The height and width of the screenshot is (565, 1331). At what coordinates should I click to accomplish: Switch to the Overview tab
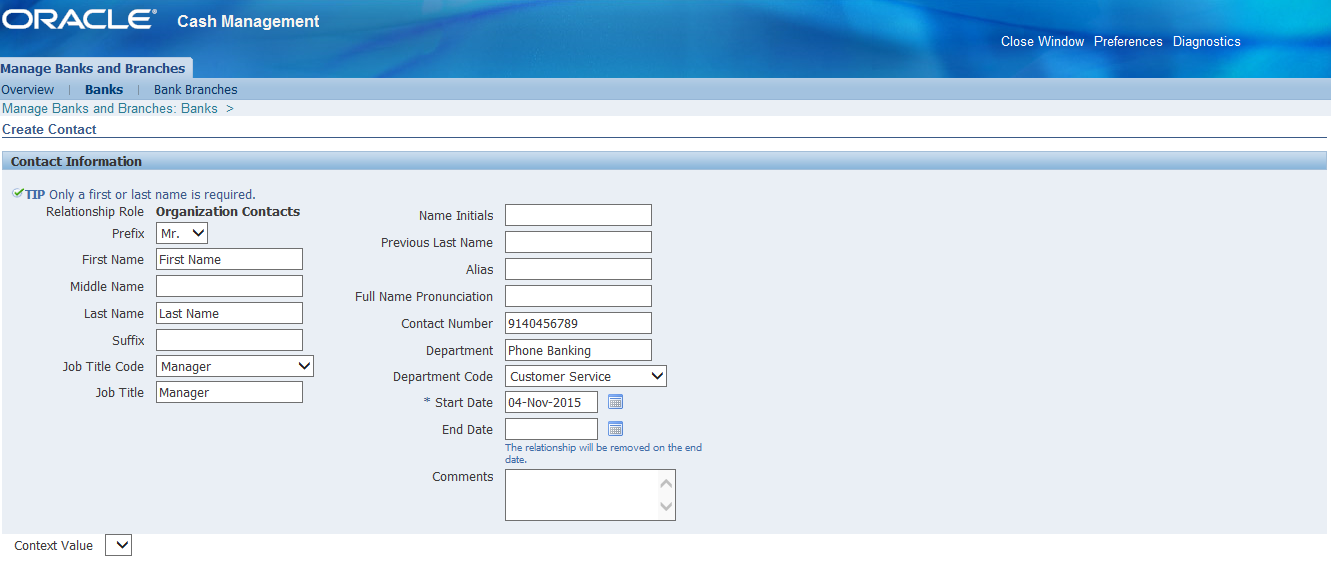(28, 90)
